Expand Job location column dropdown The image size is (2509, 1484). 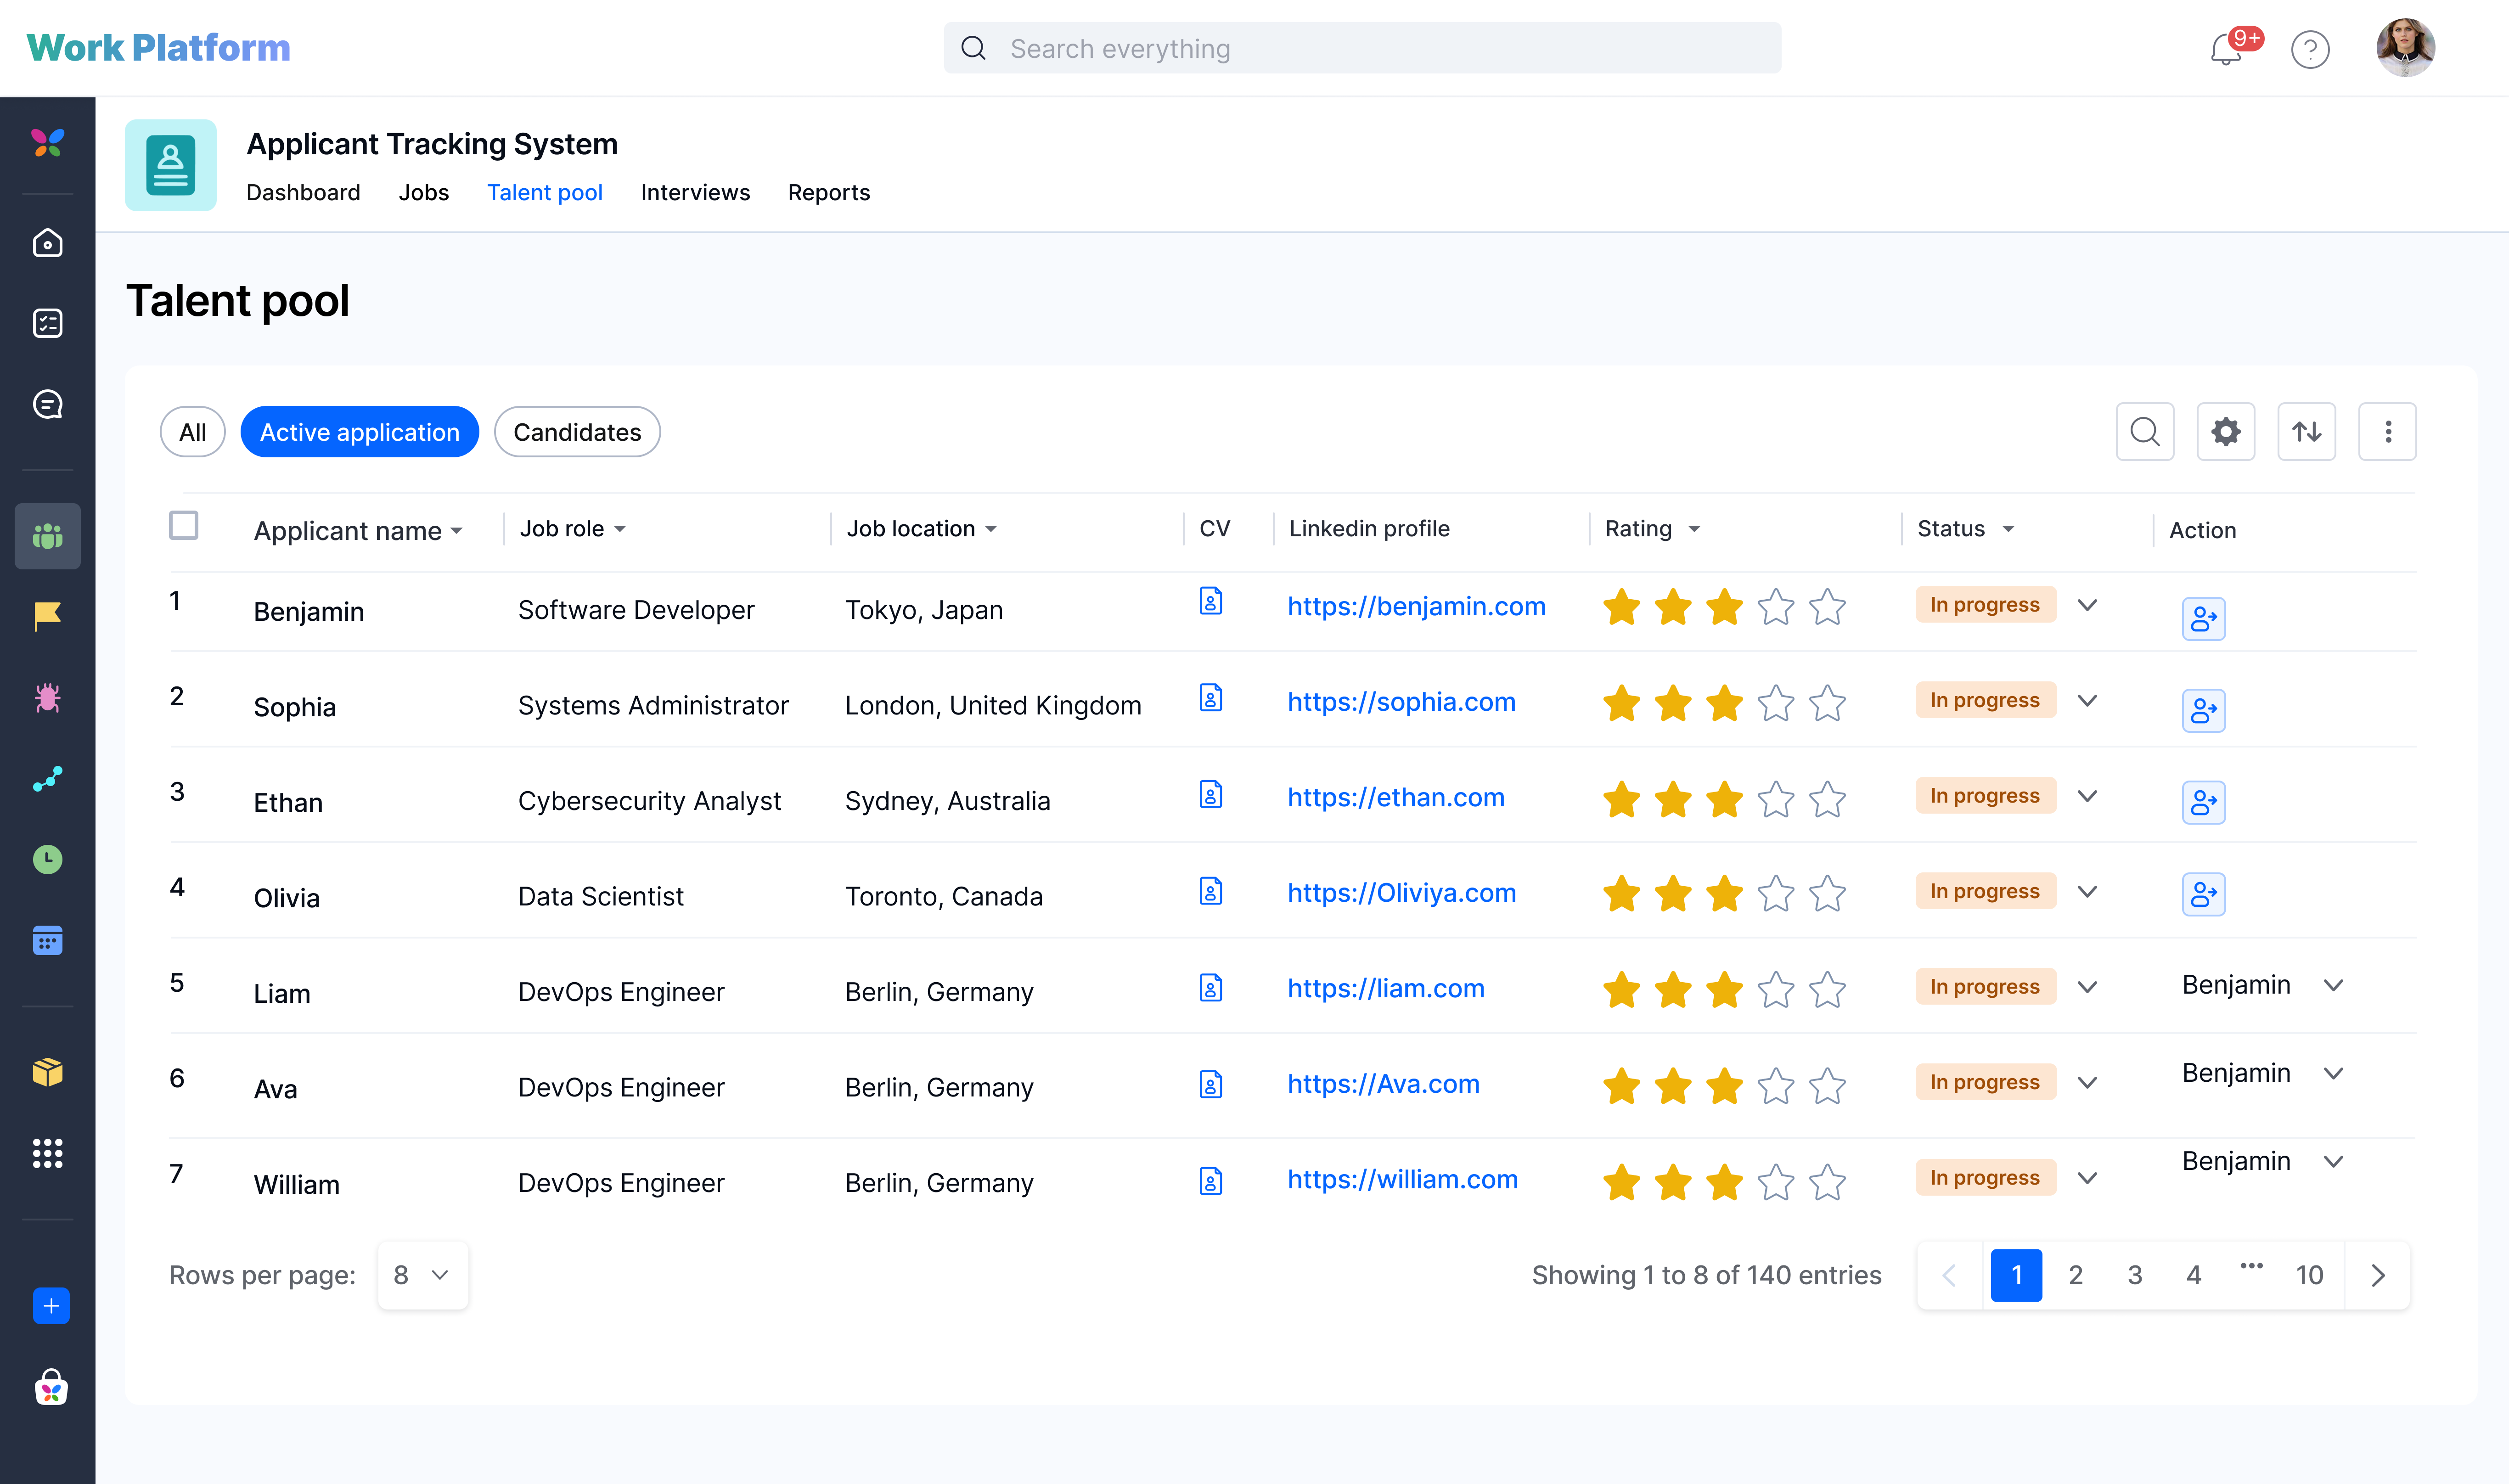click(x=991, y=529)
